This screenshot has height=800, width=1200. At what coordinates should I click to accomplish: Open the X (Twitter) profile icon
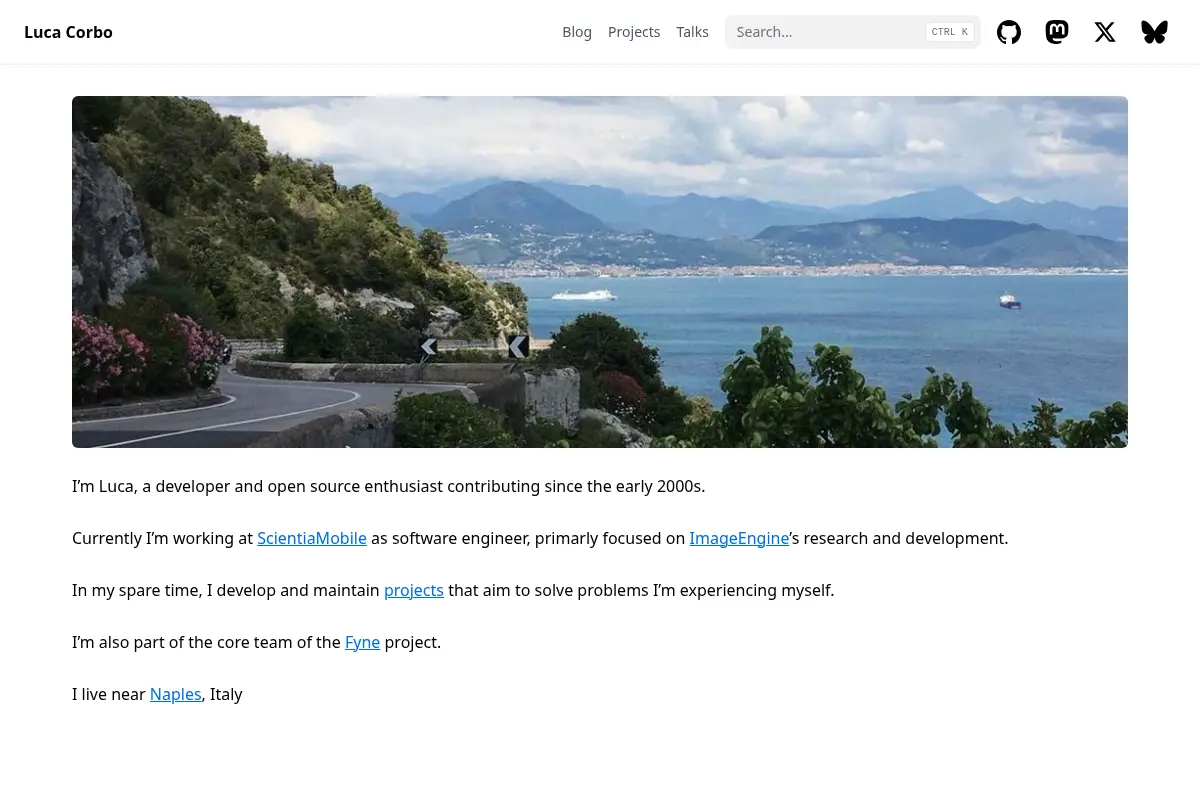[x=1105, y=32]
